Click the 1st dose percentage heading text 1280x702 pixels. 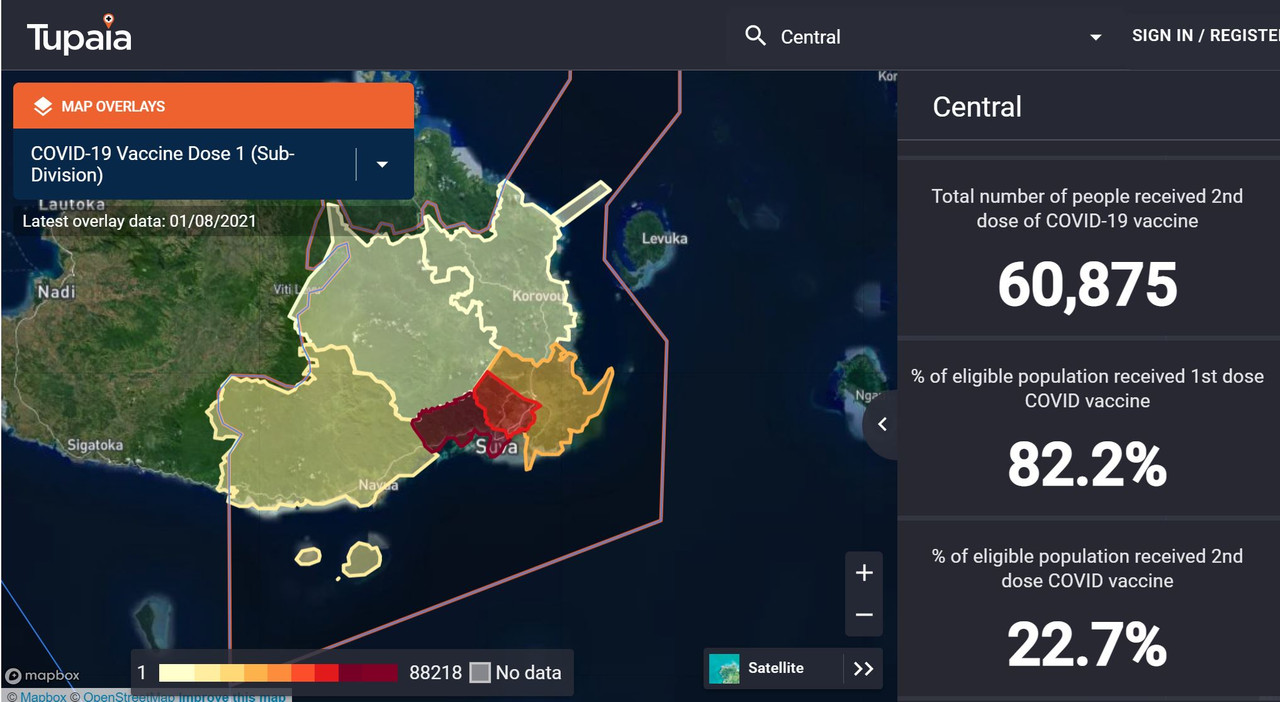point(1087,388)
